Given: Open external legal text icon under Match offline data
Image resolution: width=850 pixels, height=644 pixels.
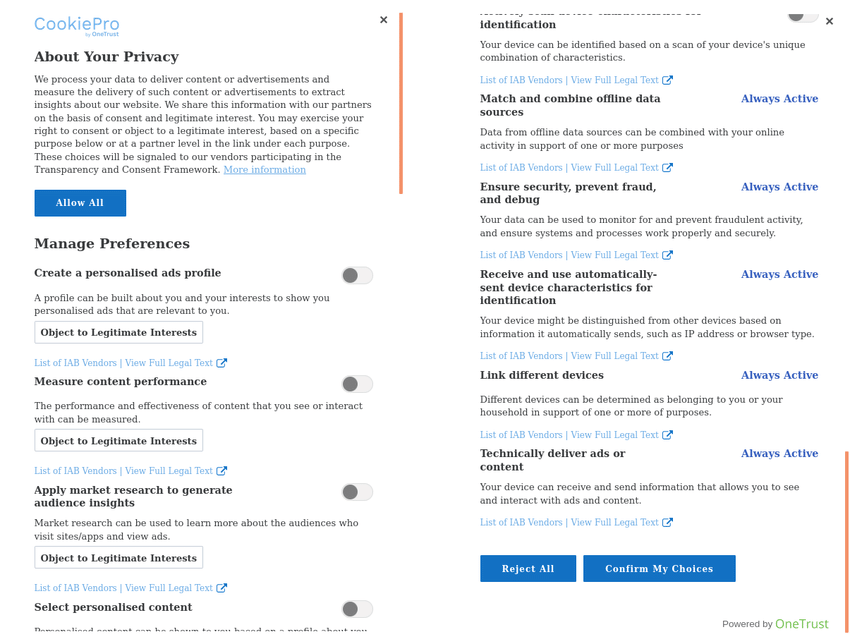Looking at the screenshot, I should click(668, 168).
